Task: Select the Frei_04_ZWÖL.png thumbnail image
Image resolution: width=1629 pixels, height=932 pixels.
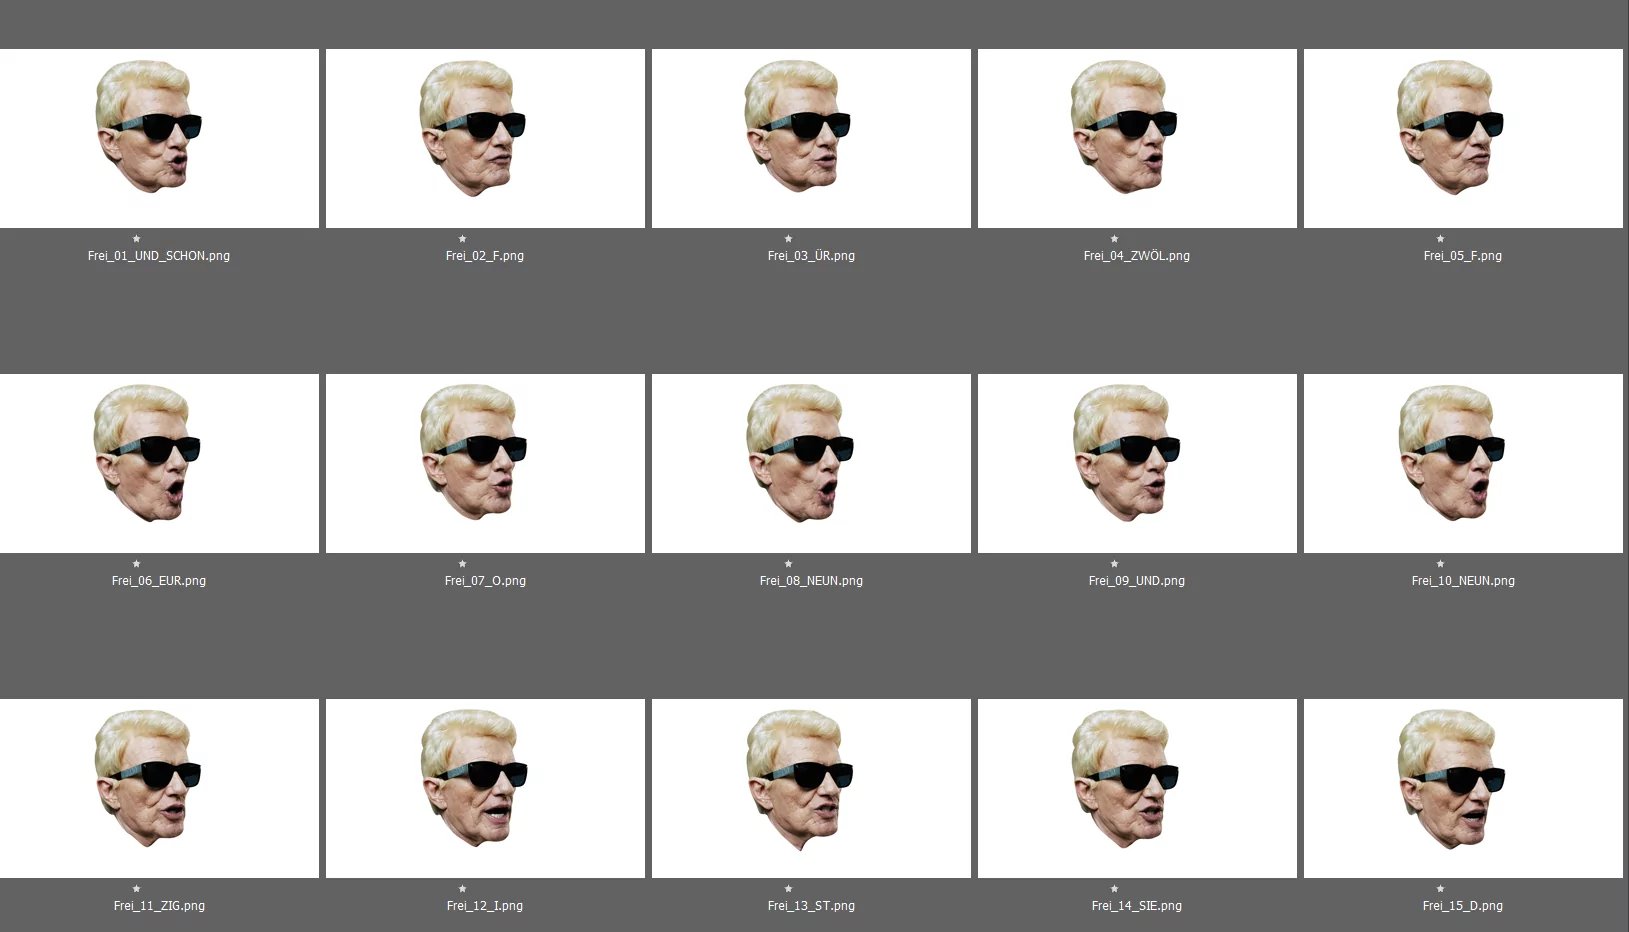Action: [1137, 138]
